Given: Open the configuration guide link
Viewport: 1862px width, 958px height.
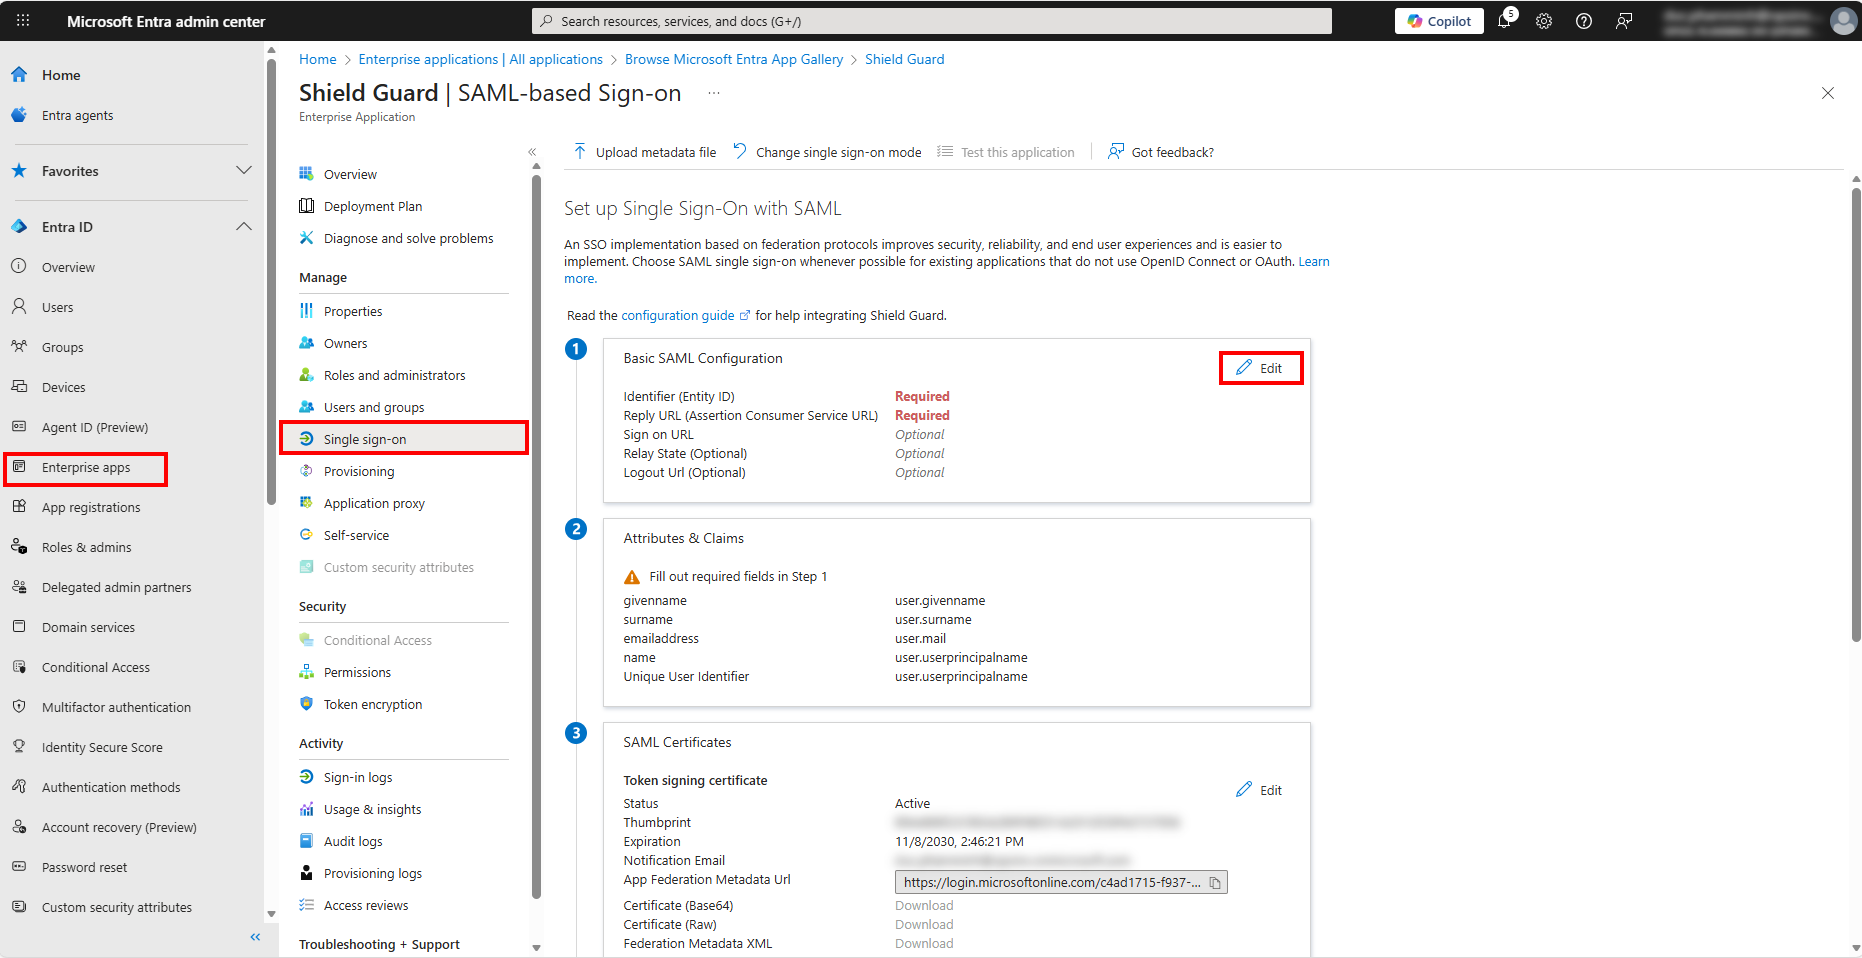Looking at the screenshot, I should [678, 315].
